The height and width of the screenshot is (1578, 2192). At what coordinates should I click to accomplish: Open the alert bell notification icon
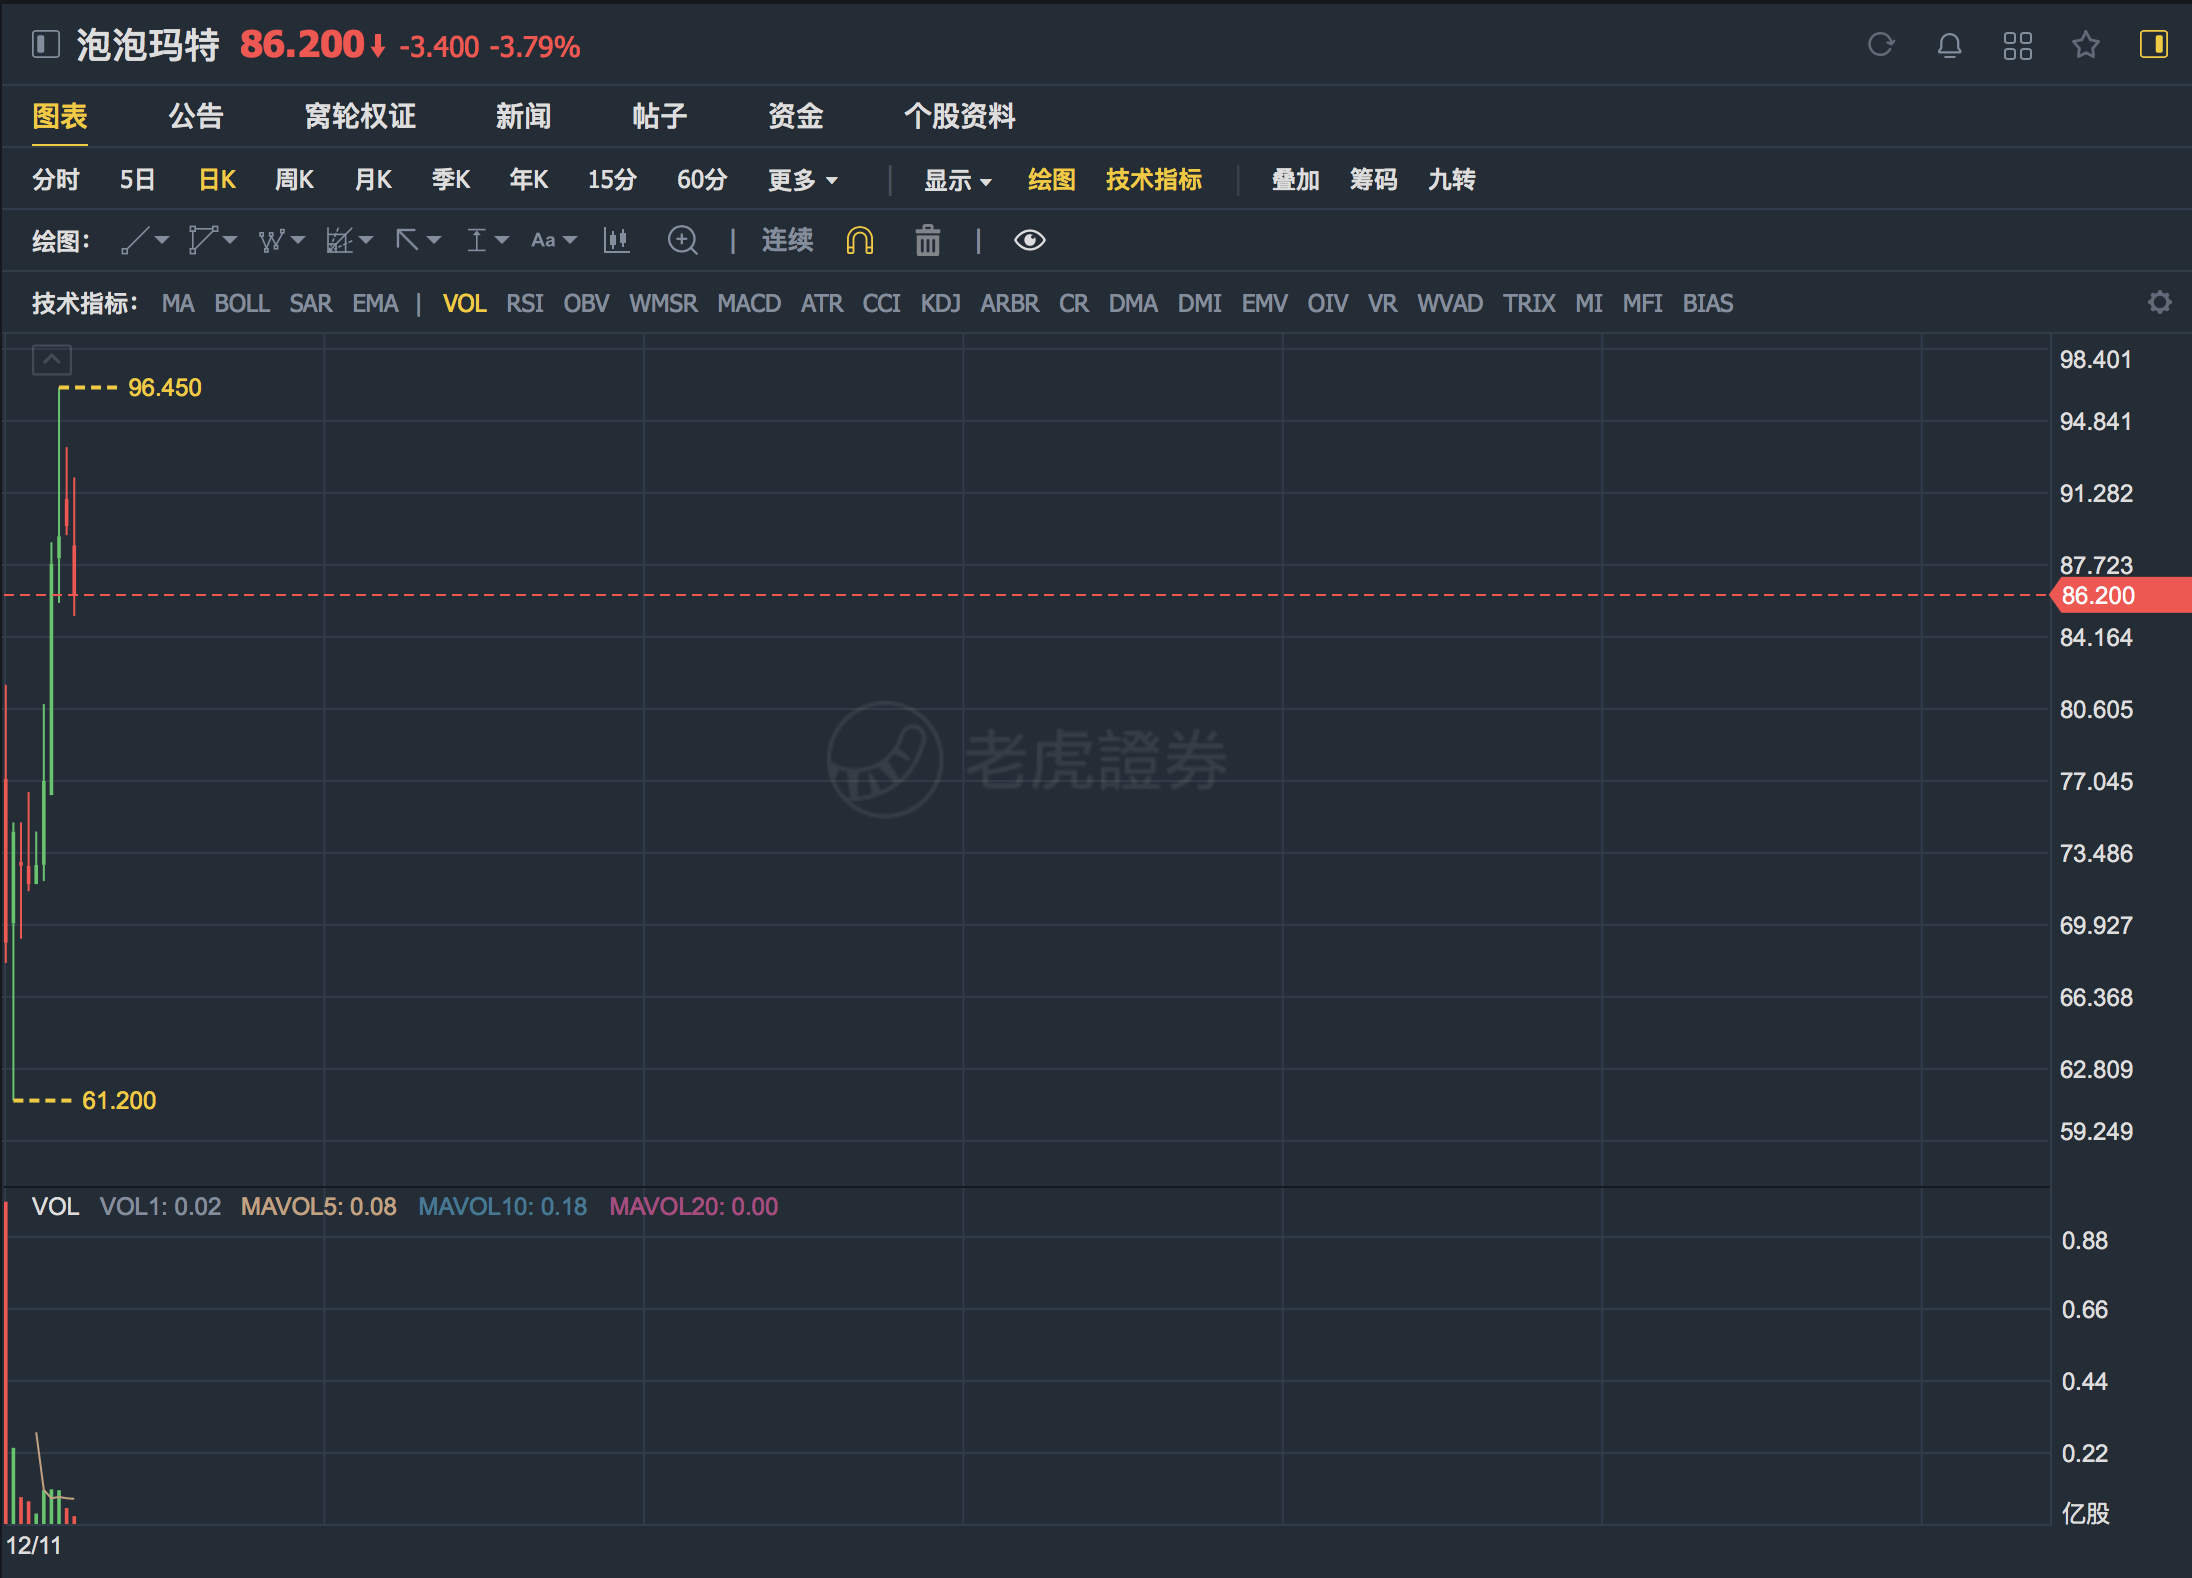(1949, 45)
